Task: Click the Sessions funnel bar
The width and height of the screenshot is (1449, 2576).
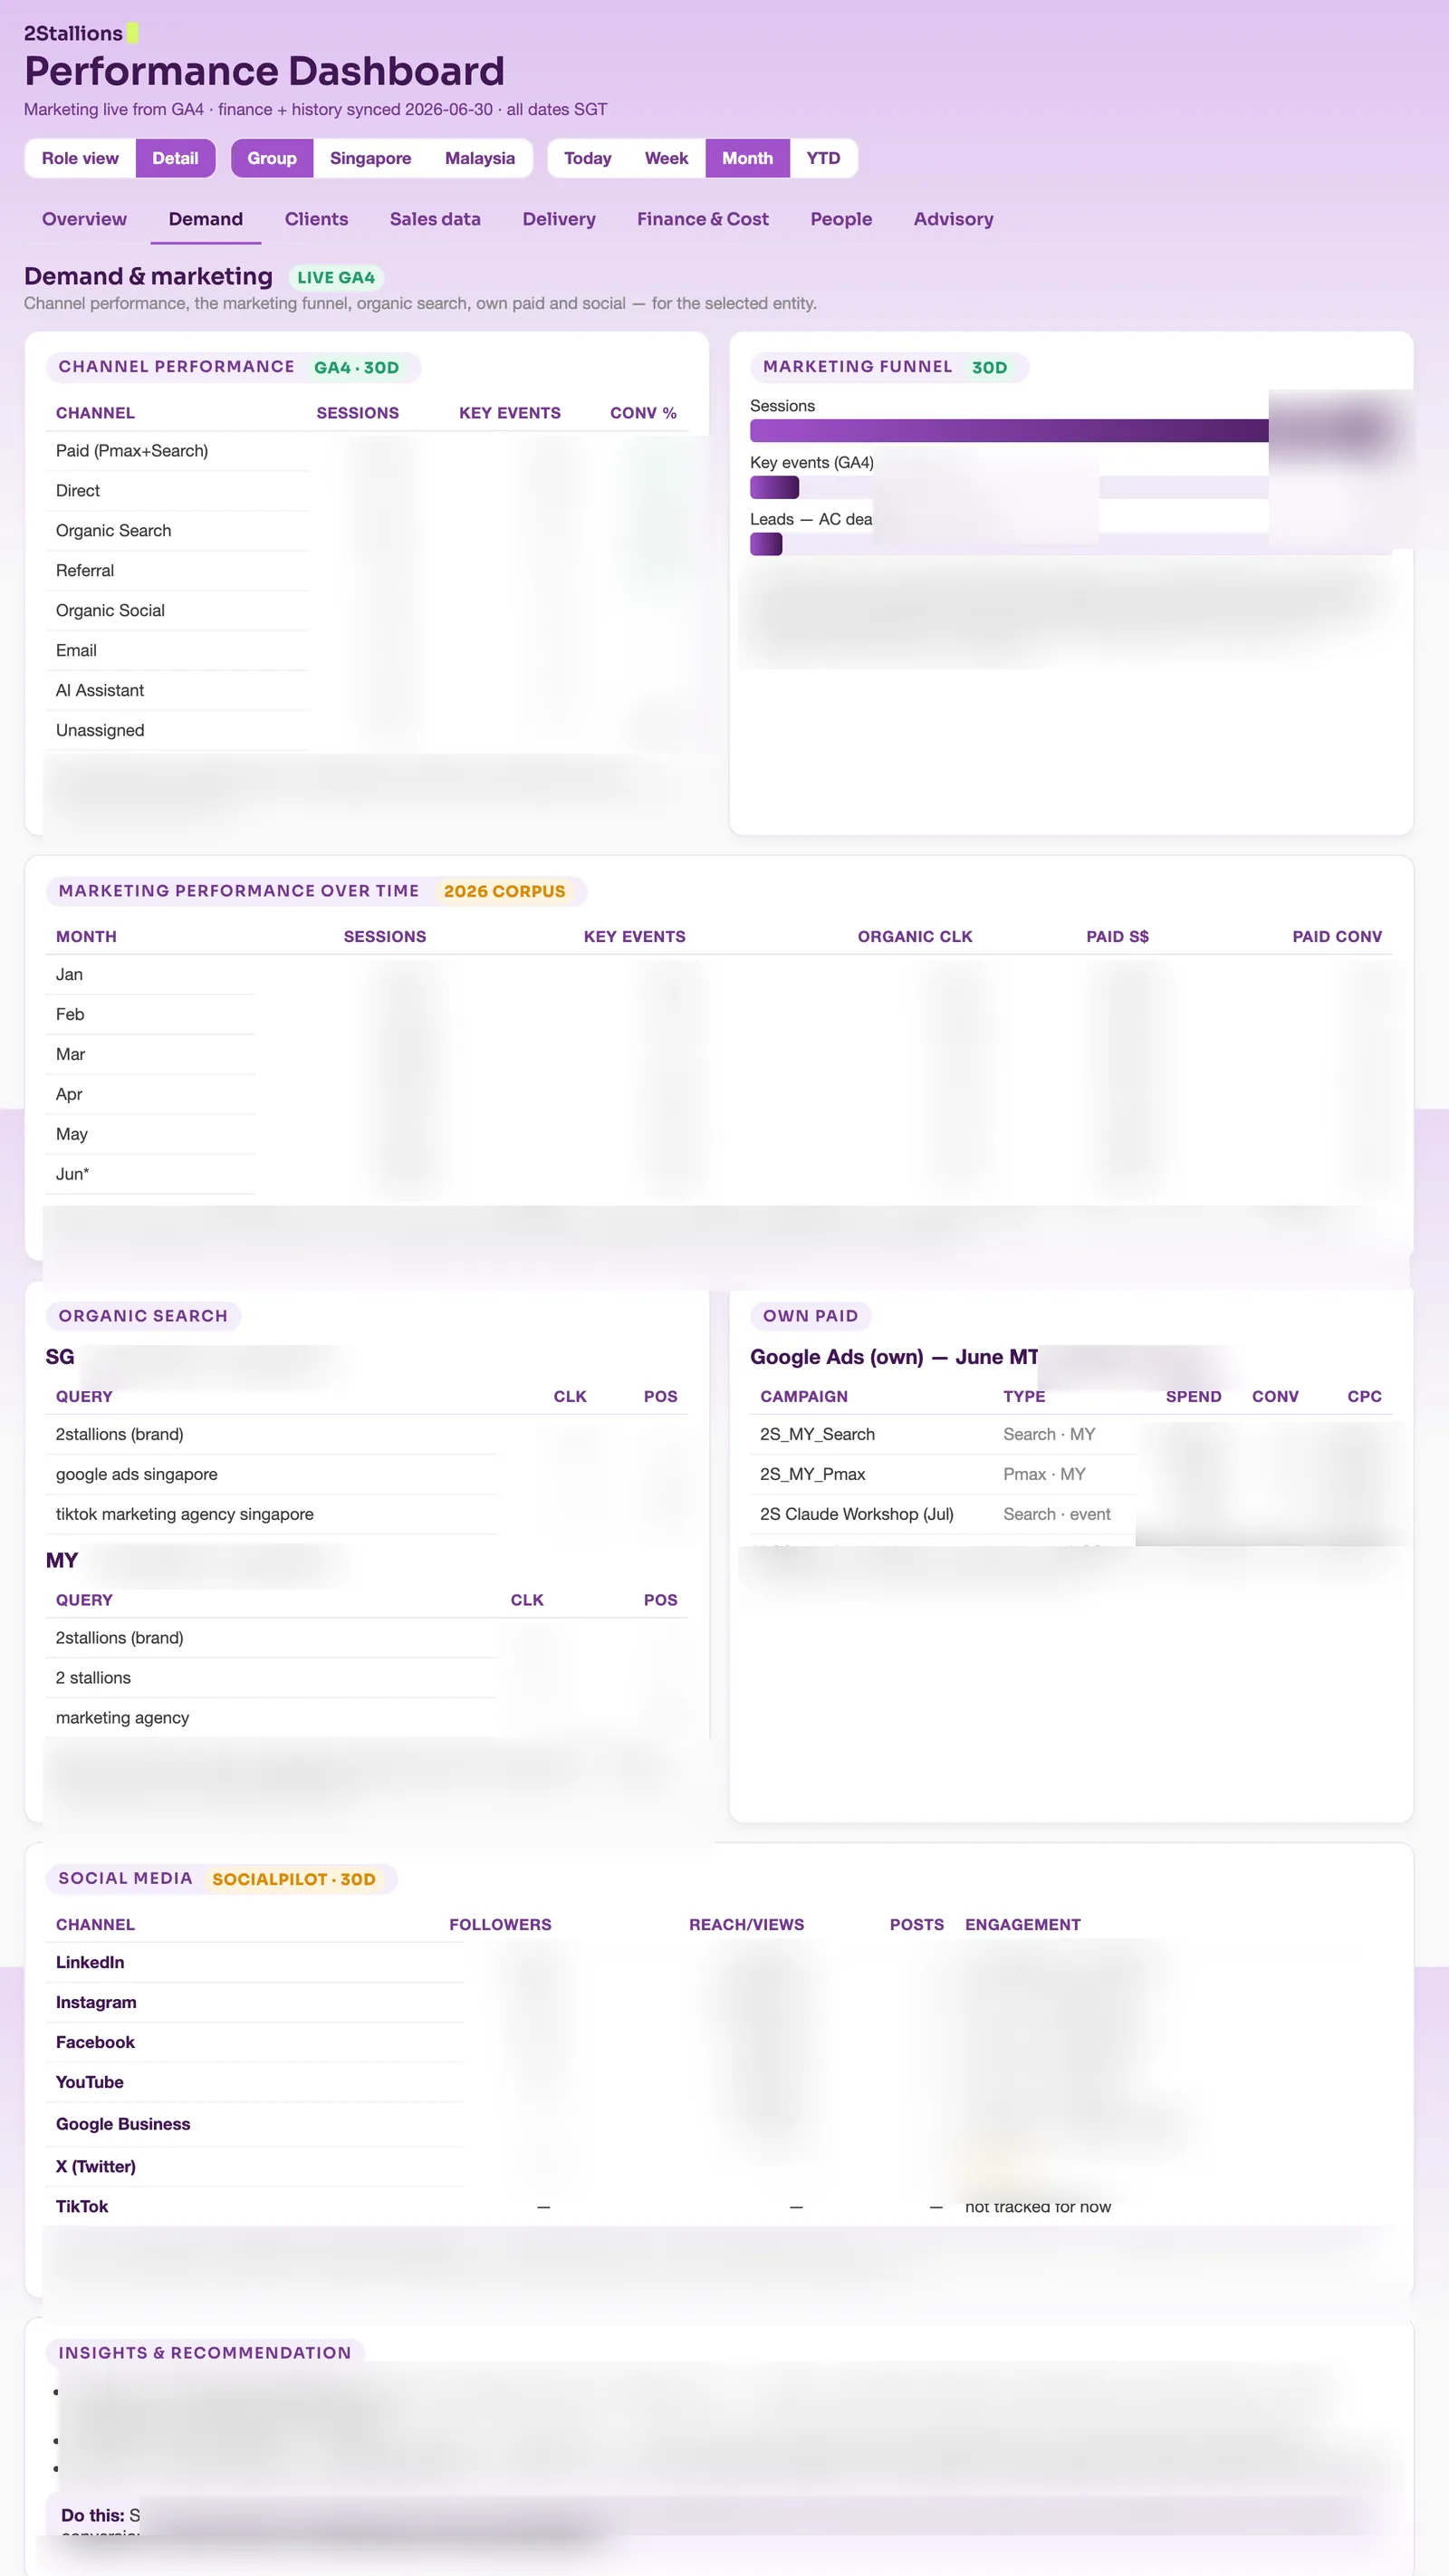Action: (x=1071, y=430)
